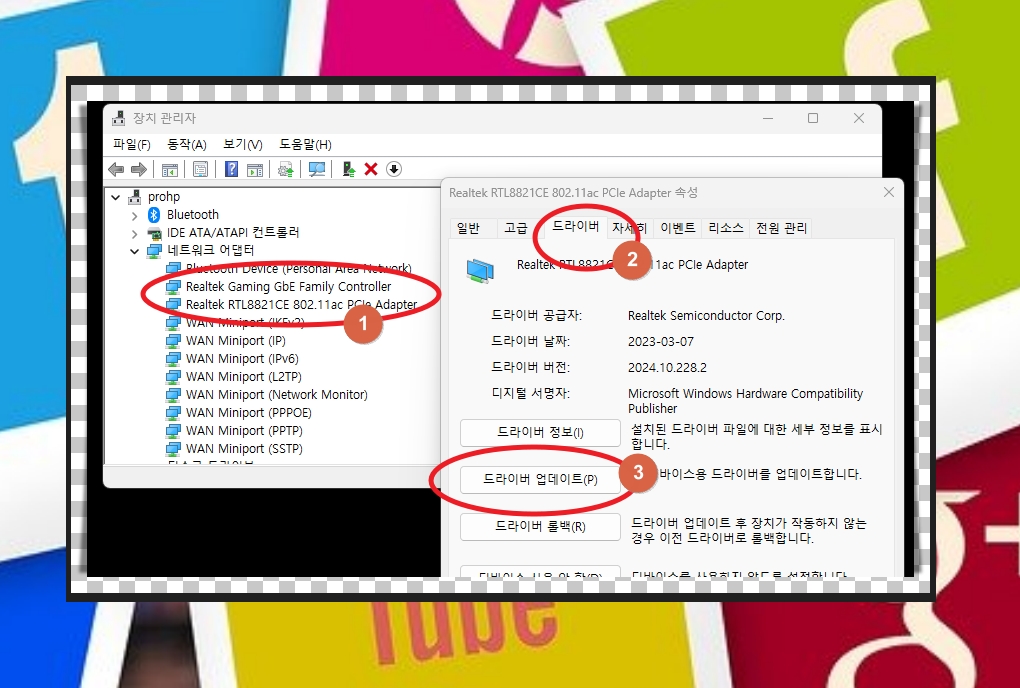Open the 보기(V) menu
The image size is (1020, 688).
(x=243, y=144)
